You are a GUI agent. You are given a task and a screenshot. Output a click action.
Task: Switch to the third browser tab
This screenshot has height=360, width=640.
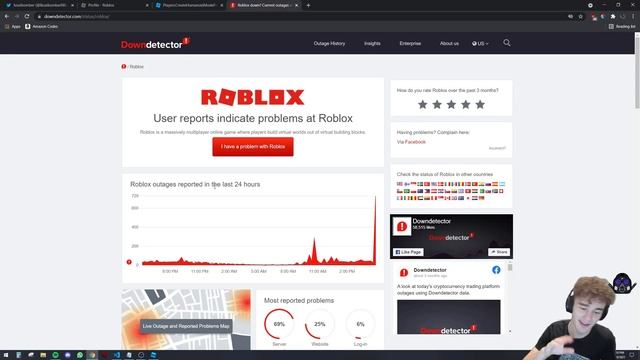click(188, 5)
